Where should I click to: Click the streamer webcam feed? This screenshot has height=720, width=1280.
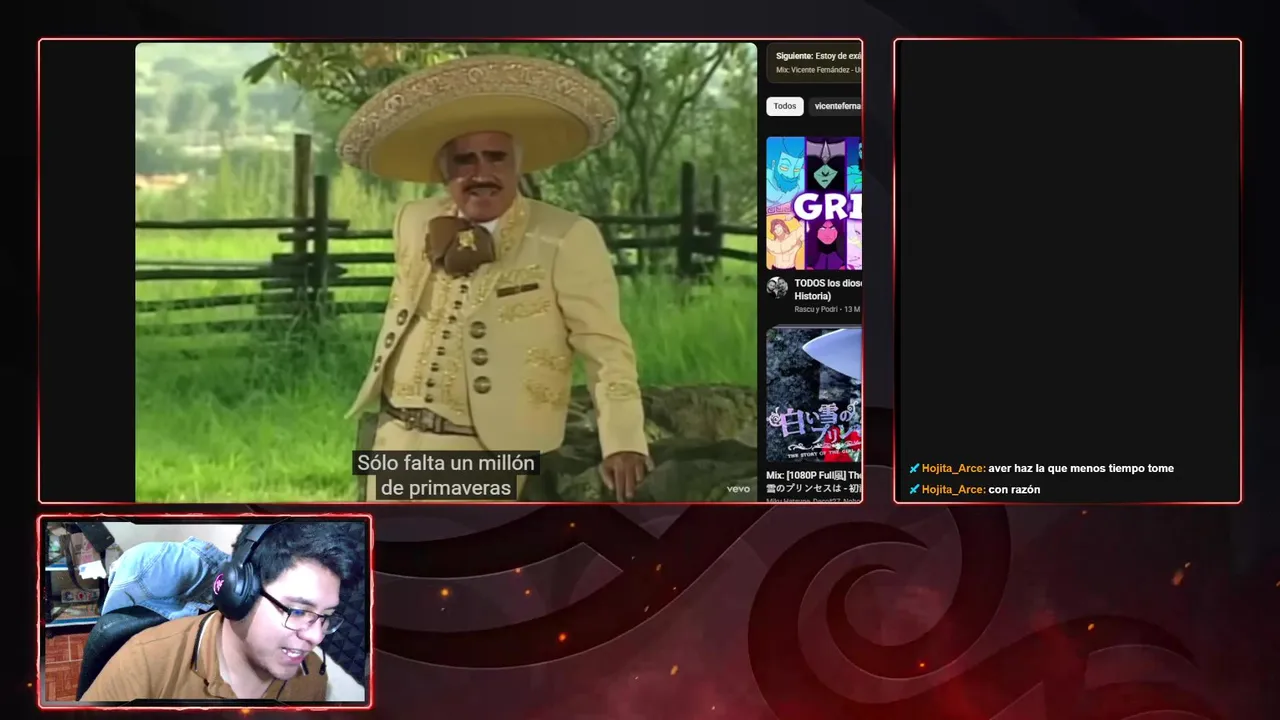[205, 611]
